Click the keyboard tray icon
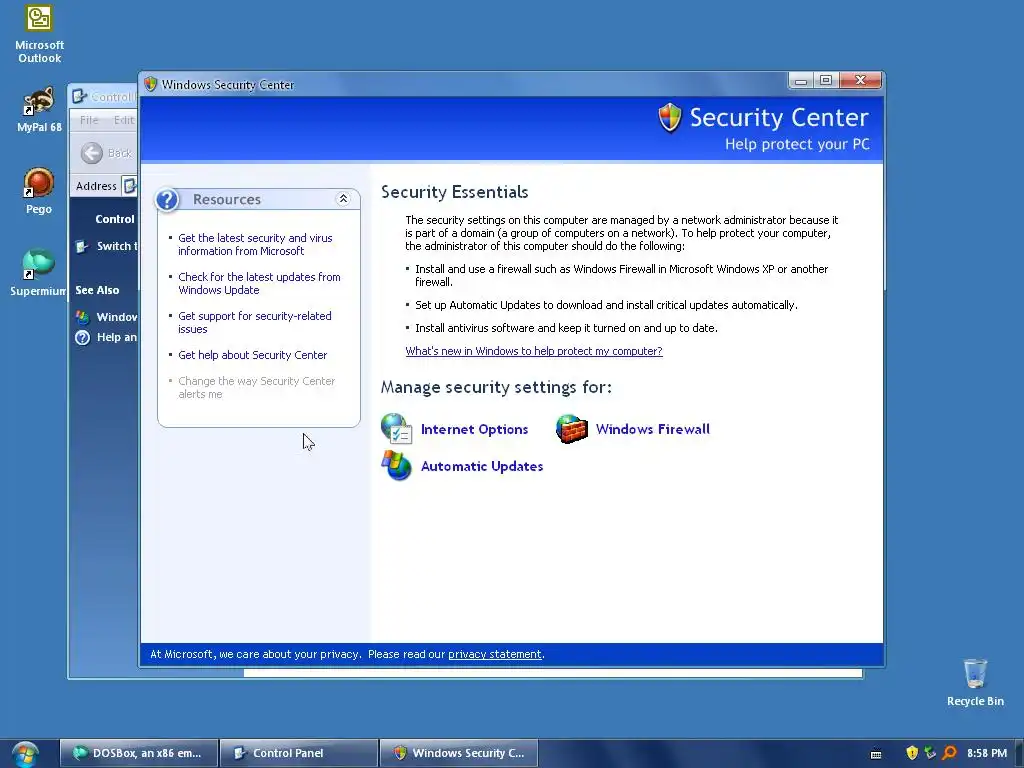The image size is (1024, 768). [876, 754]
